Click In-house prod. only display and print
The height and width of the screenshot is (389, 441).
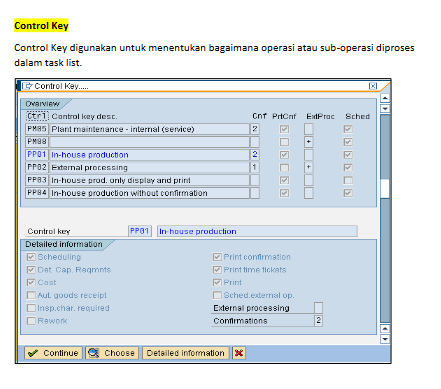149,180
